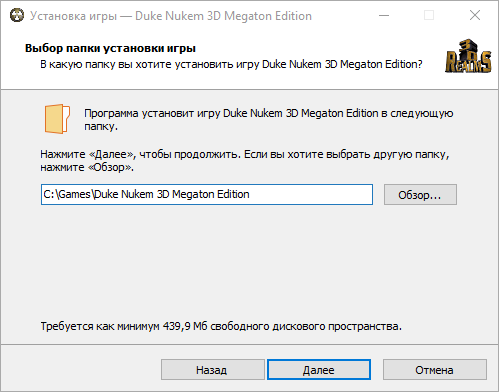
Task: Click the 3D Realms logo
Action: (468, 56)
